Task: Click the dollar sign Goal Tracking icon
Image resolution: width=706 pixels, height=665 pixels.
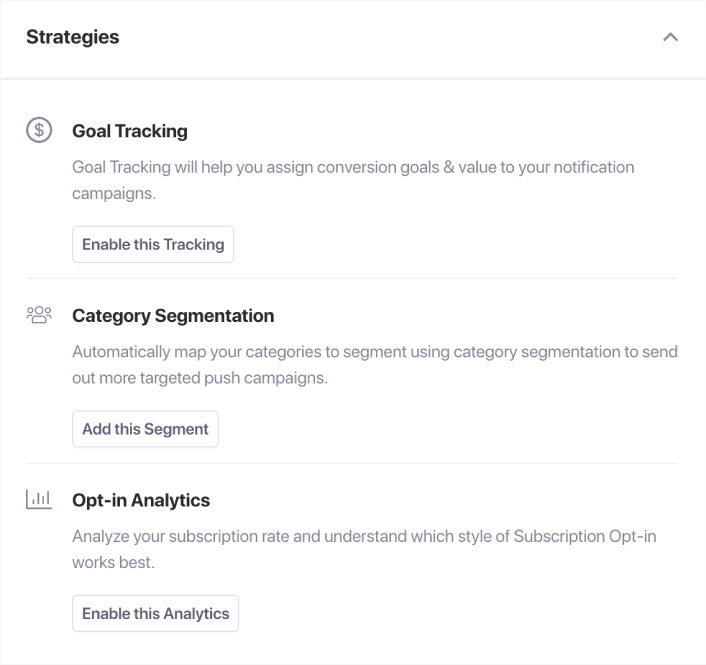Action: (39, 130)
